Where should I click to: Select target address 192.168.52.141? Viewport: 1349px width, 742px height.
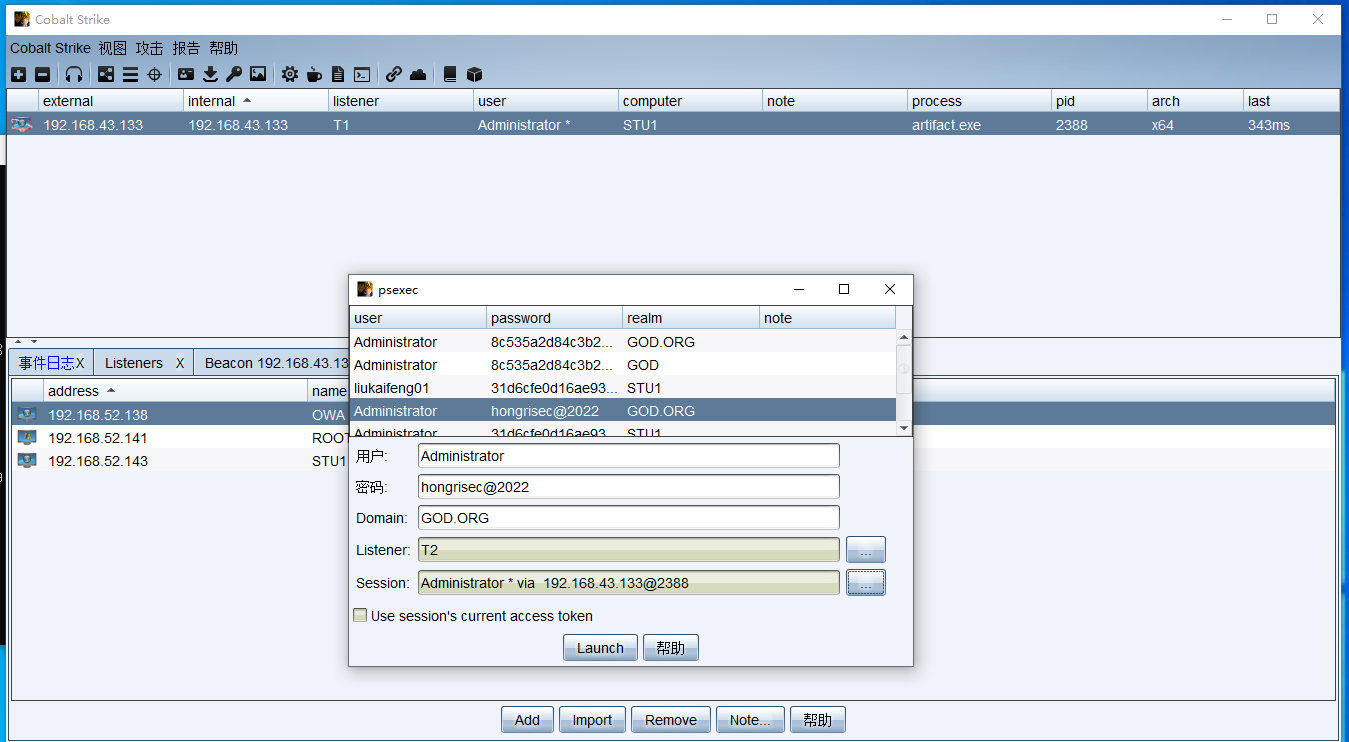click(98, 438)
